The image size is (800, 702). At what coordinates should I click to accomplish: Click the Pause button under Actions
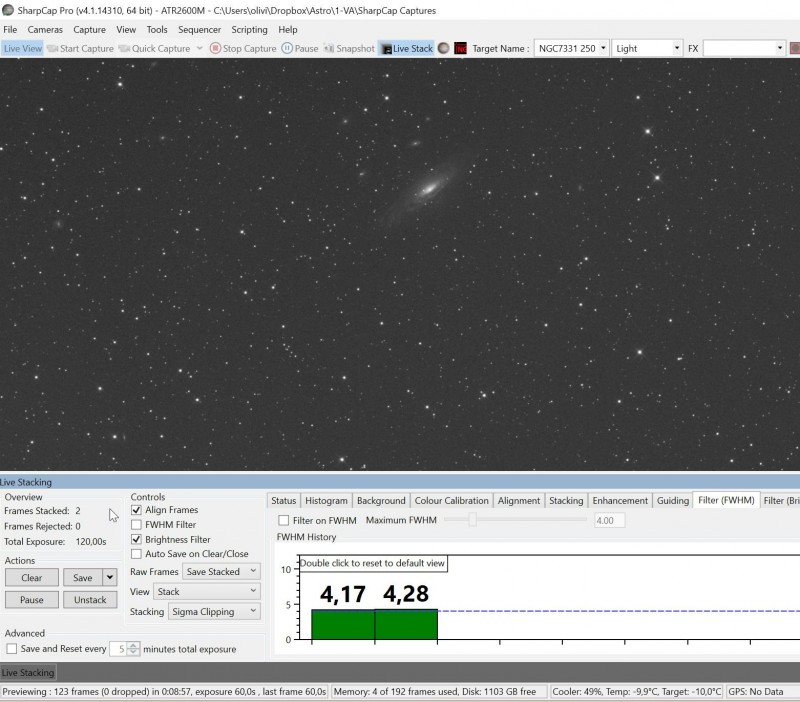pyautogui.click(x=32, y=600)
